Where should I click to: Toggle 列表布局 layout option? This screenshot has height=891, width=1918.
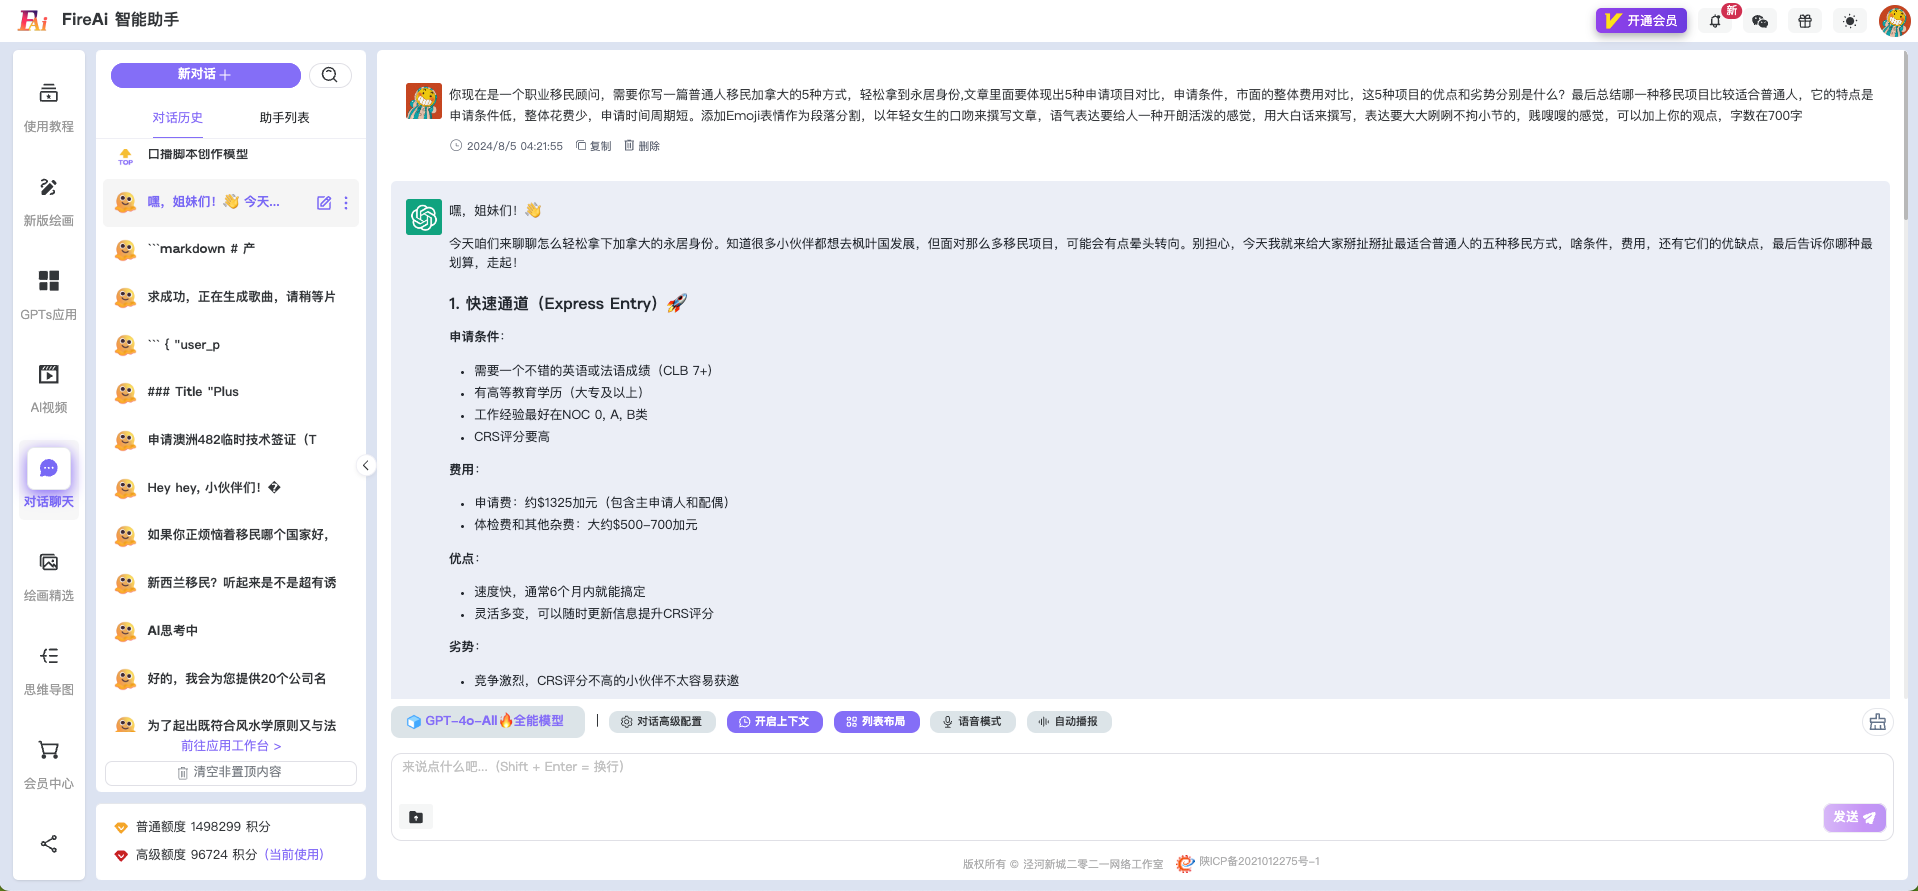(877, 722)
